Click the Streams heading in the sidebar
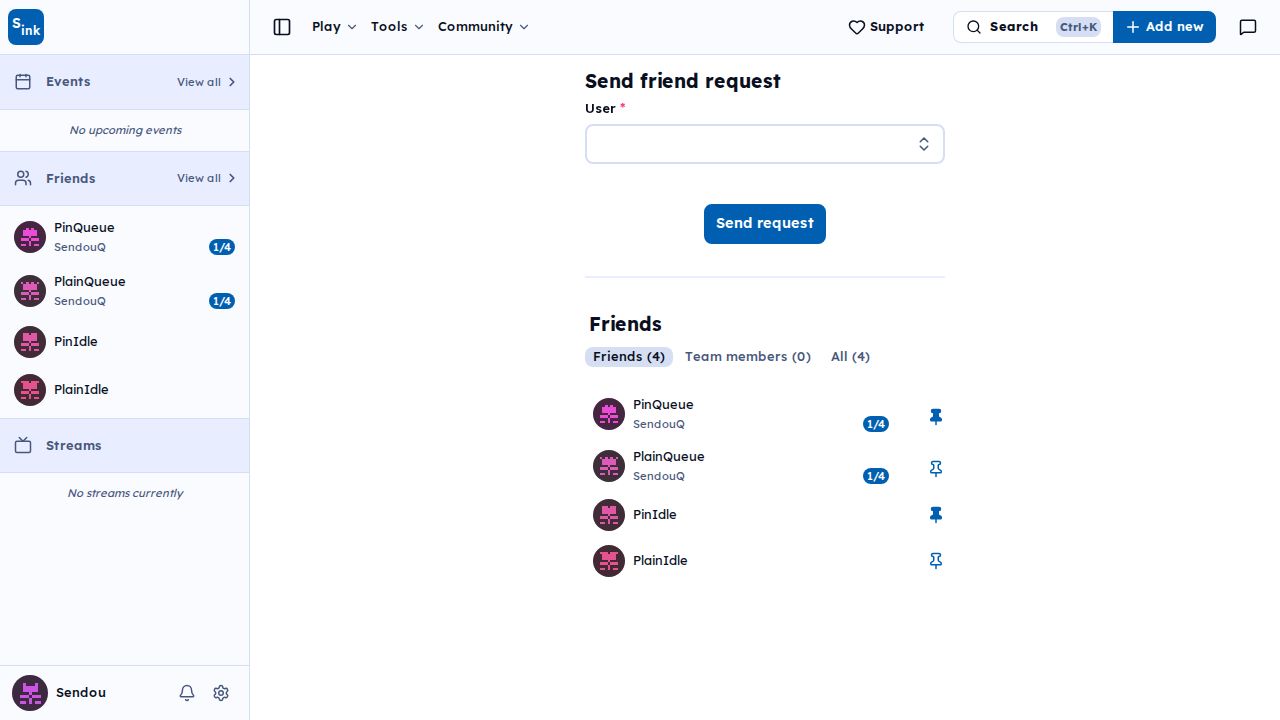1280x720 pixels. 74,446
